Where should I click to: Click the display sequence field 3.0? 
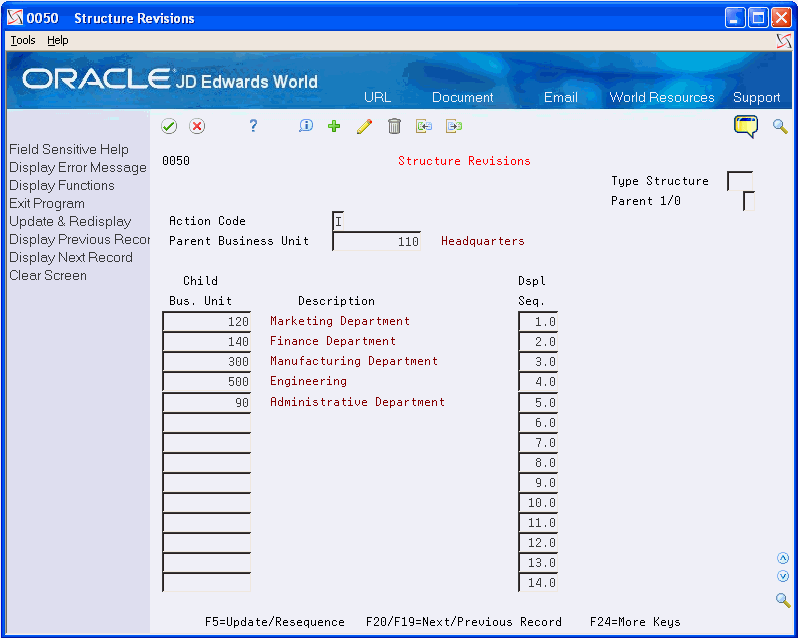pyautogui.click(x=538, y=361)
